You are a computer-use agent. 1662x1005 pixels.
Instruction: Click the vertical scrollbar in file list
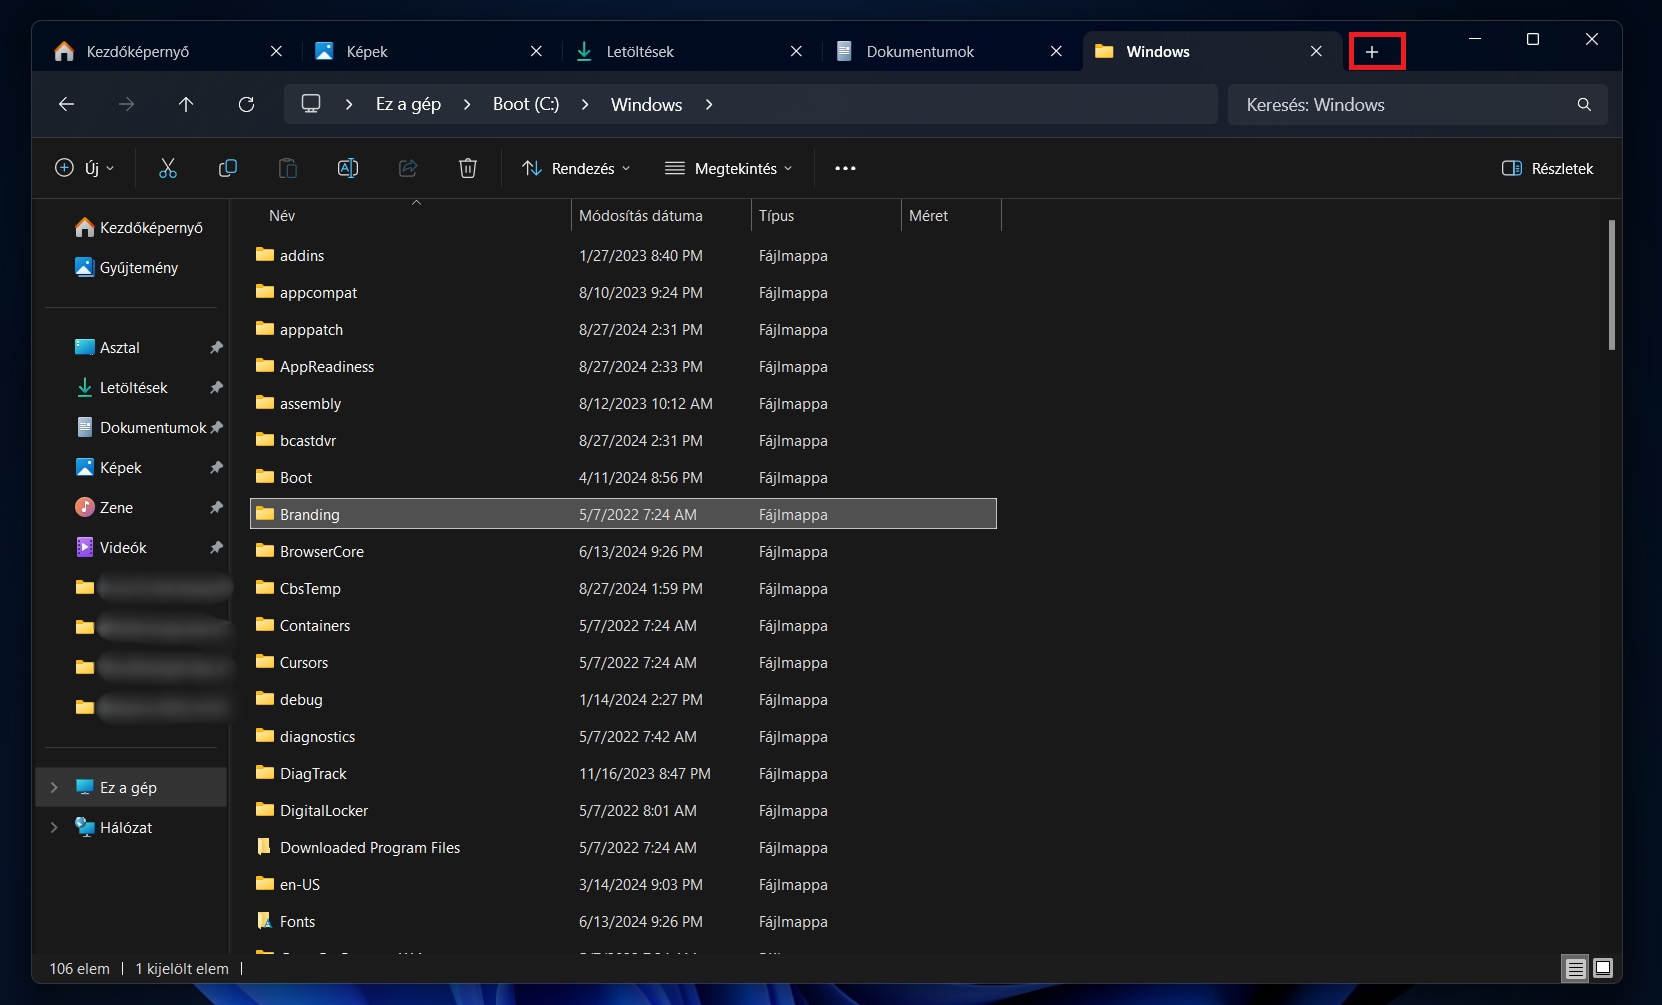point(1611,285)
